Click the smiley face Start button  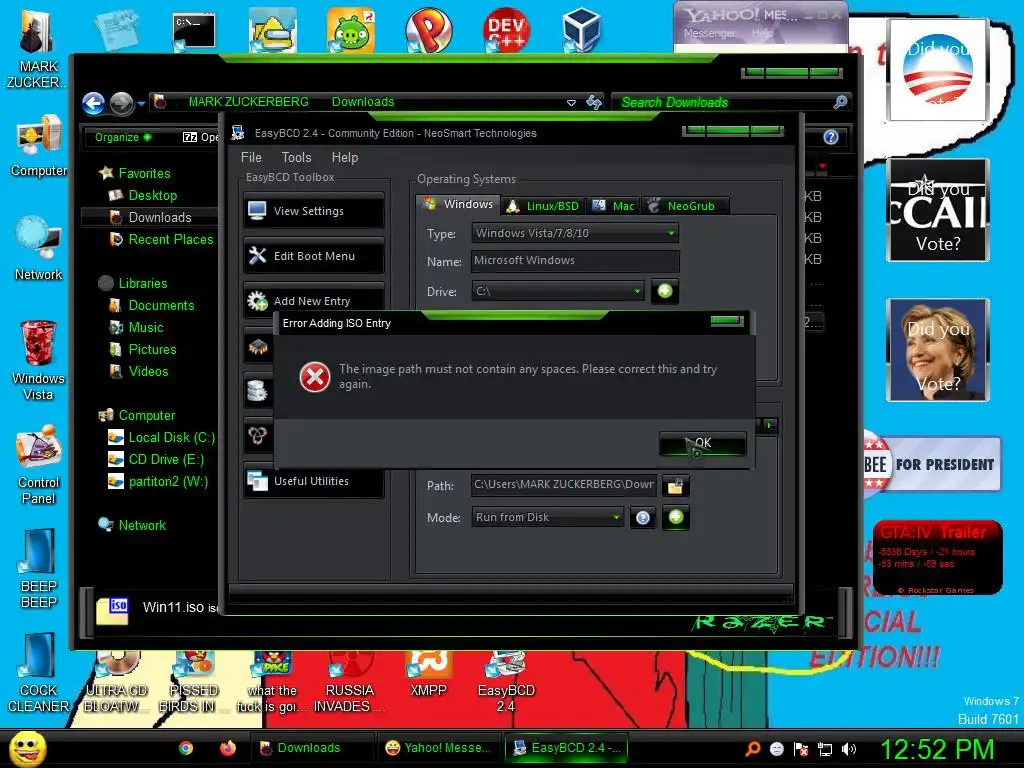27,748
